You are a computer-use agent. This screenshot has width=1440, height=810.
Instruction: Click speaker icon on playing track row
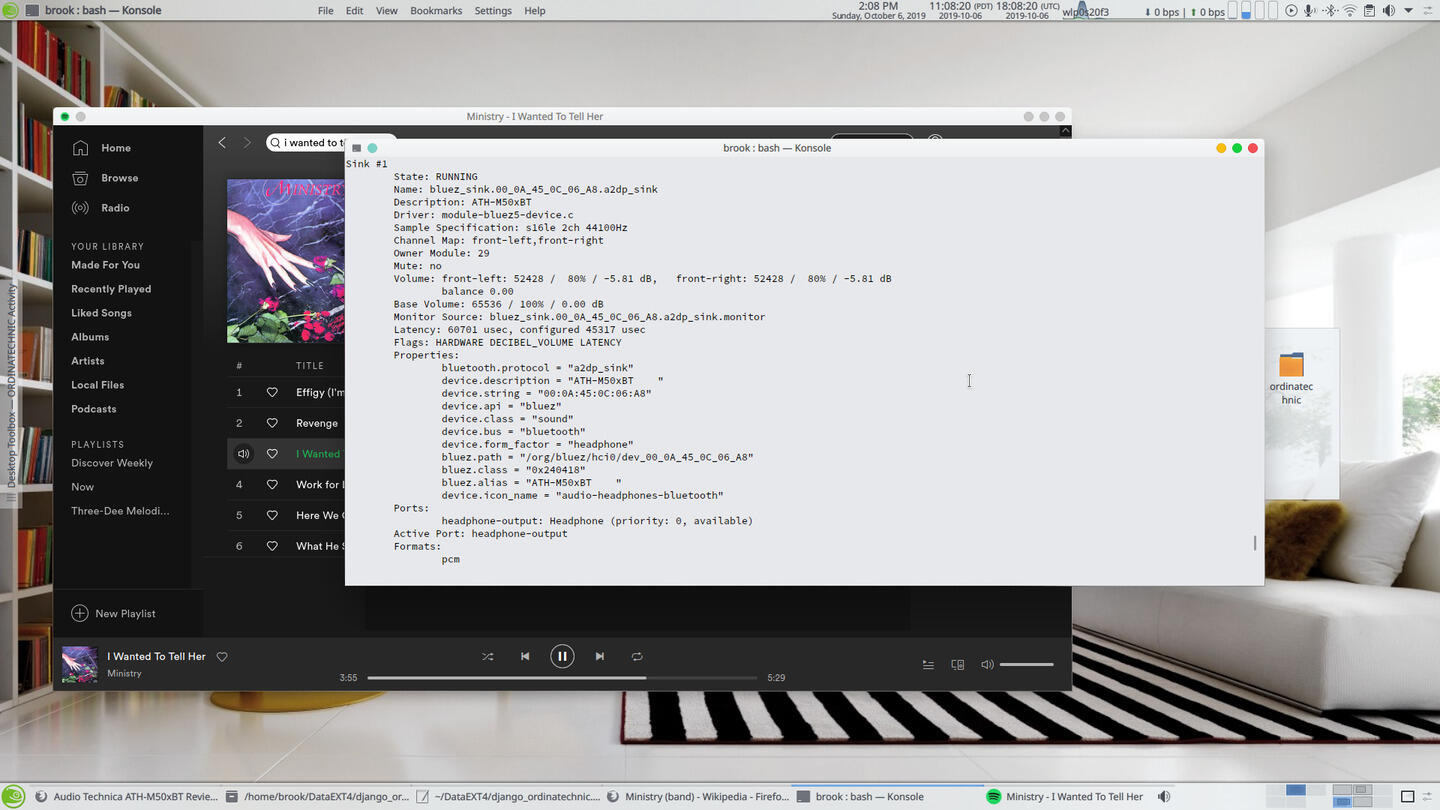pyautogui.click(x=243, y=454)
